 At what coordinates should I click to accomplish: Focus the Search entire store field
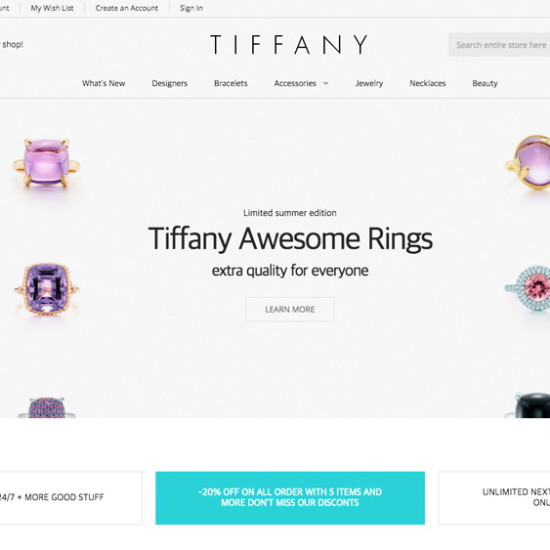499,45
